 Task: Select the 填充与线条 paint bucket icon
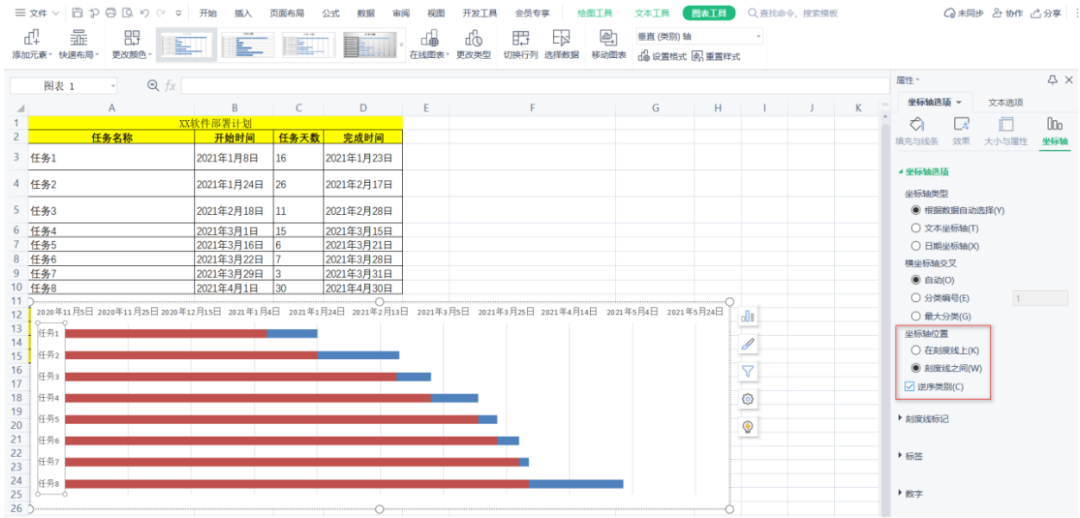916,124
